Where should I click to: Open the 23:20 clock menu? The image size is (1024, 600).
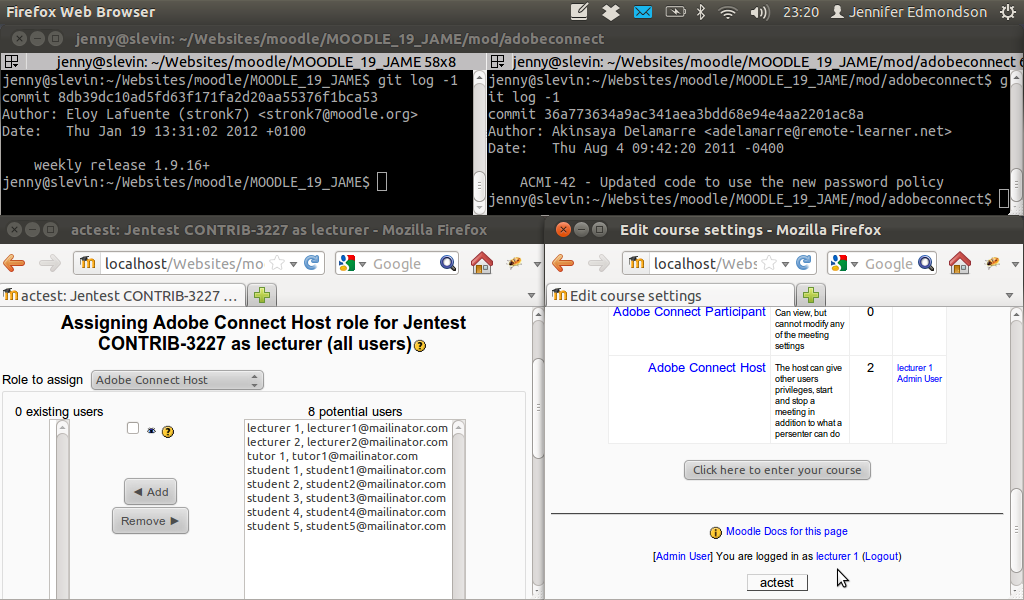click(801, 12)
